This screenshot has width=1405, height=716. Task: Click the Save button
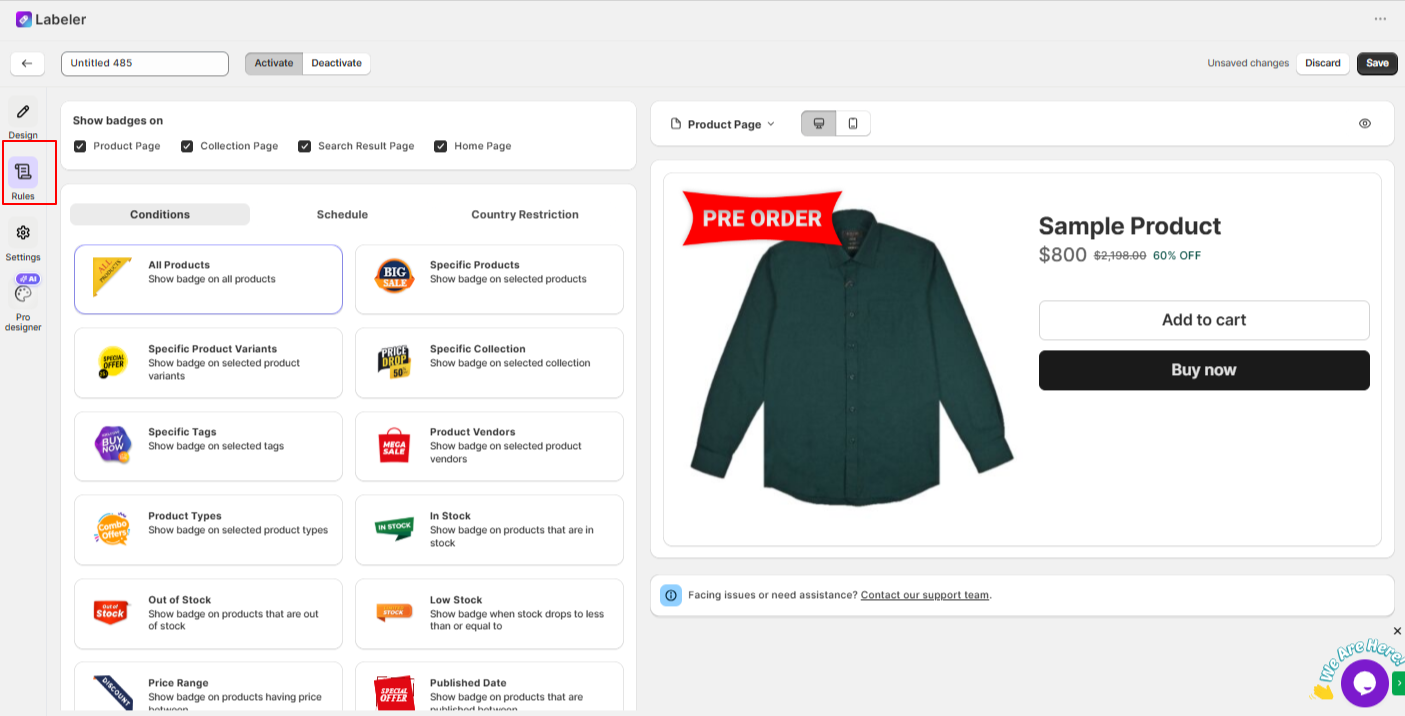tap(1377, 63)
